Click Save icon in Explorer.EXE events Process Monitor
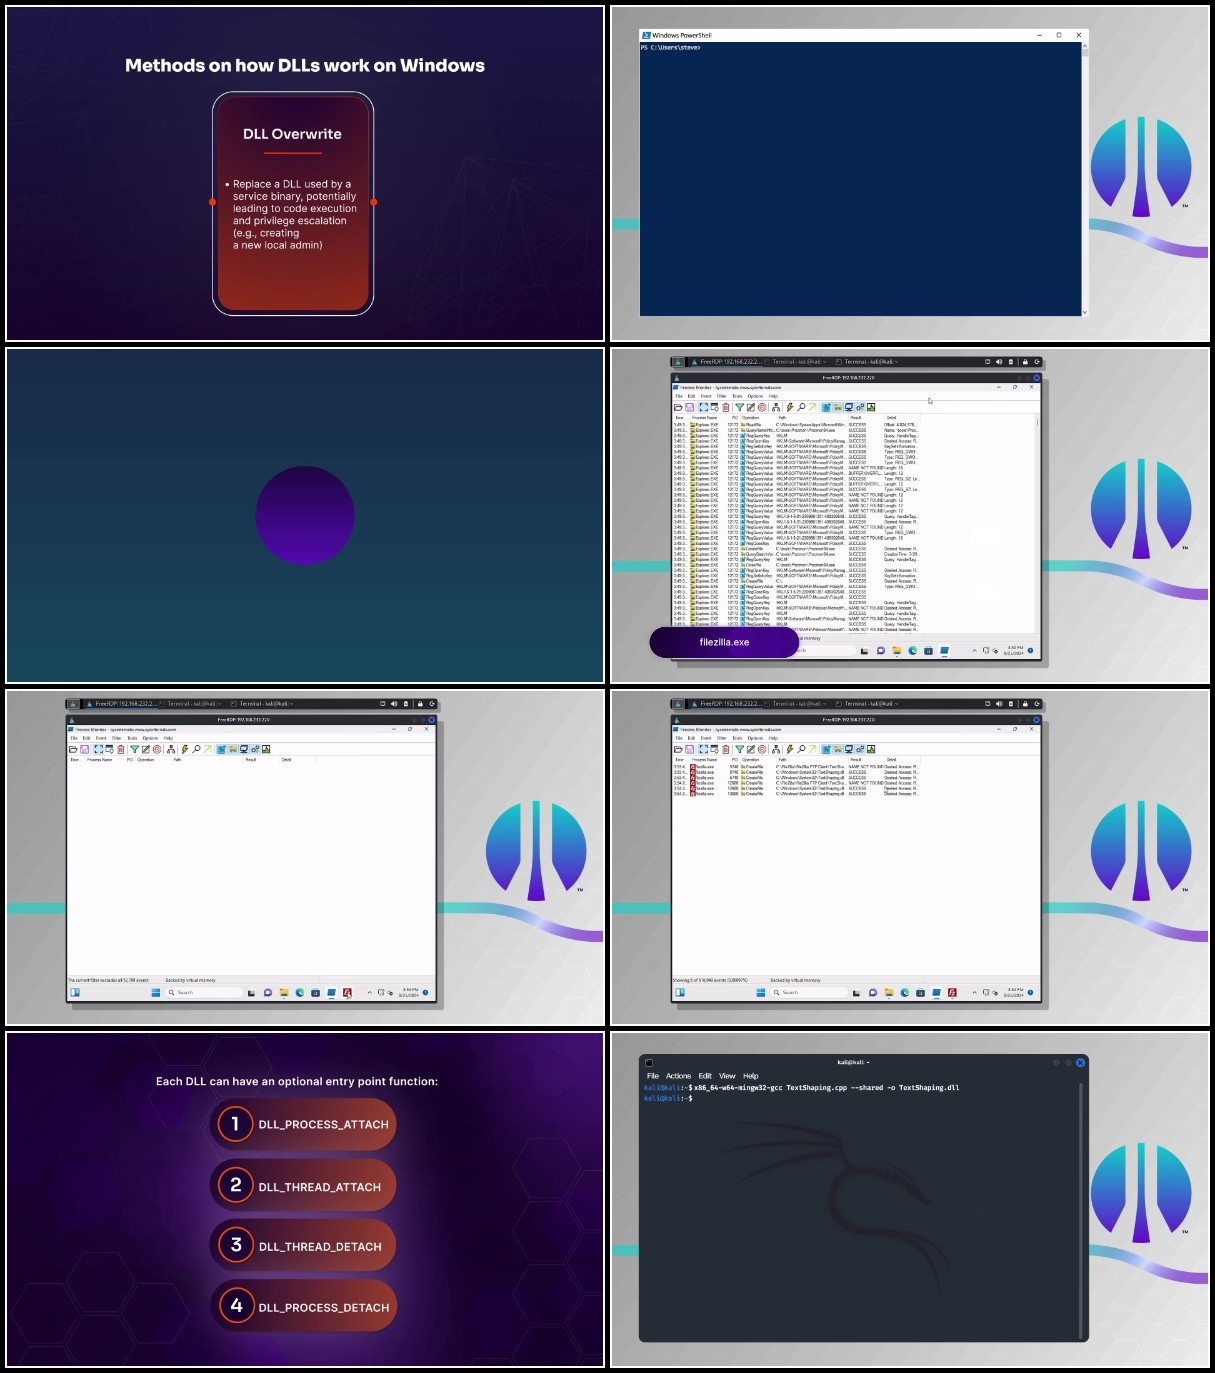Screen dimensions: 1215x1373 690,407
